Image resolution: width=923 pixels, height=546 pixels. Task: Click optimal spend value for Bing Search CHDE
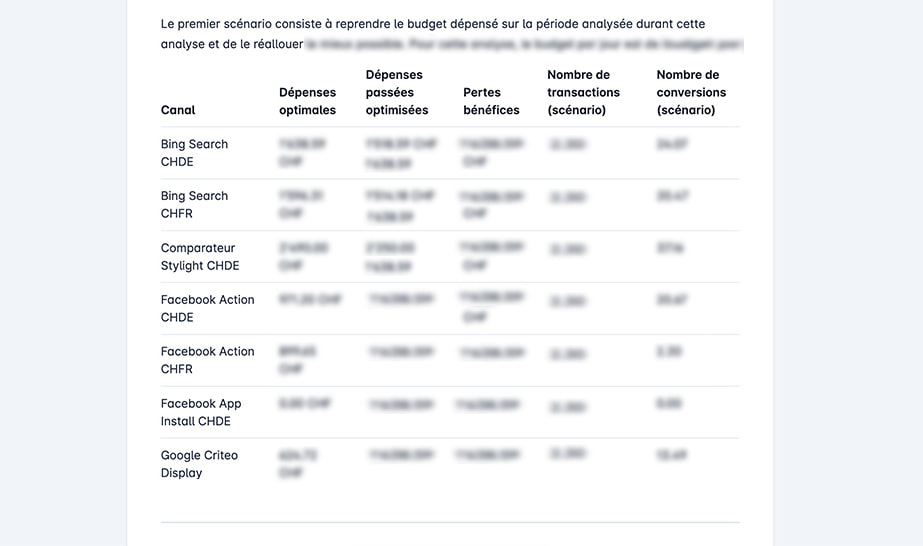[x=303, y=152]
